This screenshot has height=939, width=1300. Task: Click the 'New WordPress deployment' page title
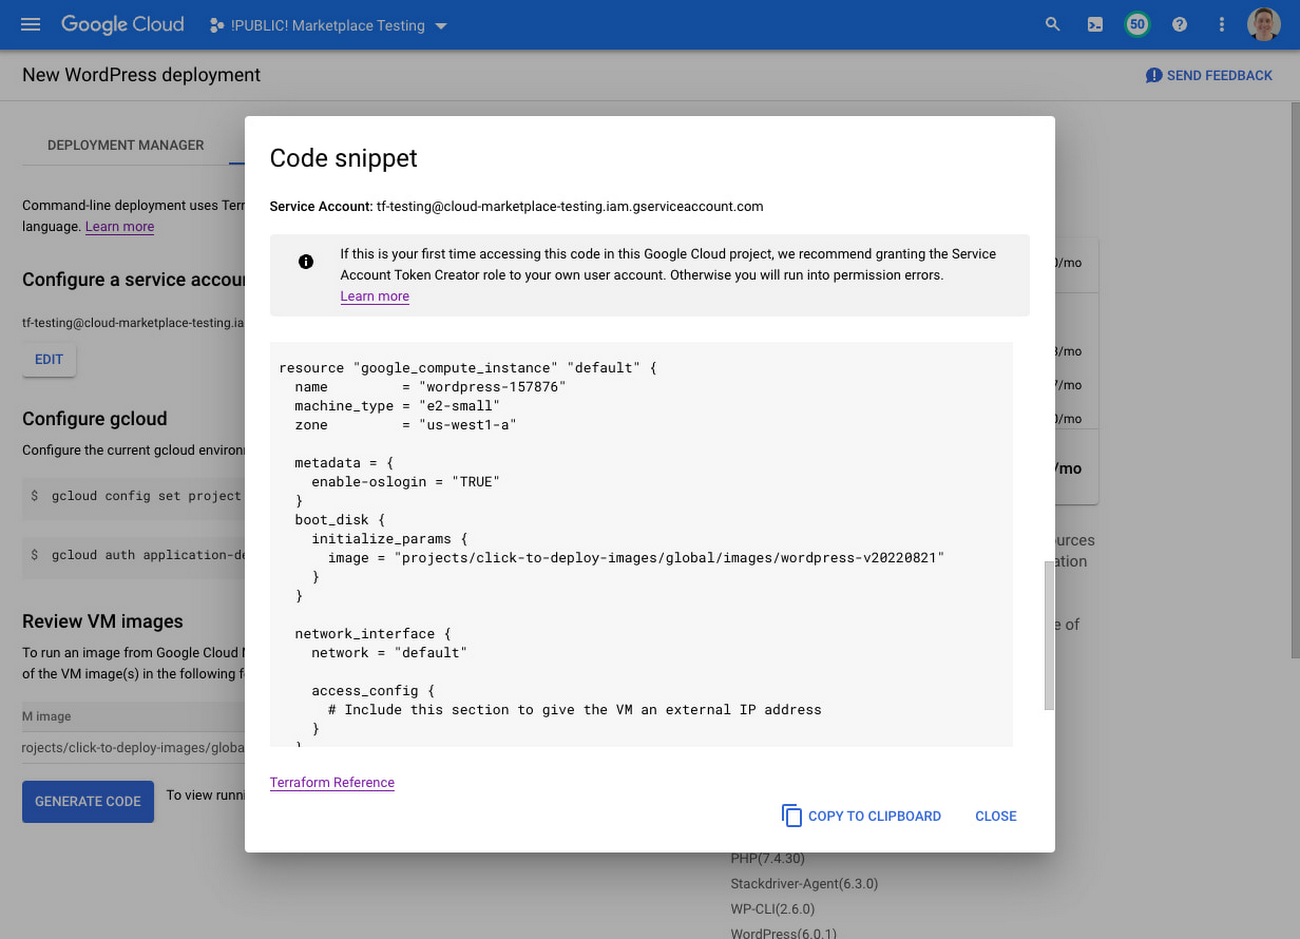(x=141, y=75)
